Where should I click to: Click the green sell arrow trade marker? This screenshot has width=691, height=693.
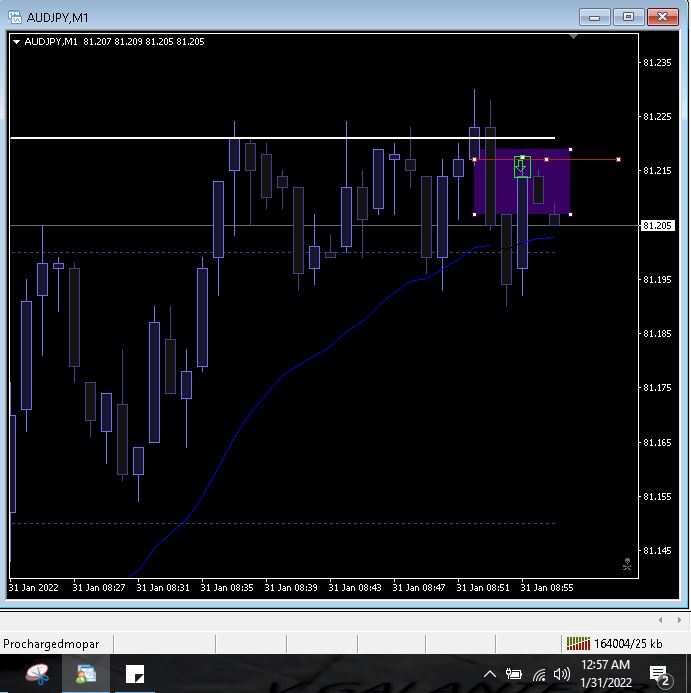pos(522,167)
